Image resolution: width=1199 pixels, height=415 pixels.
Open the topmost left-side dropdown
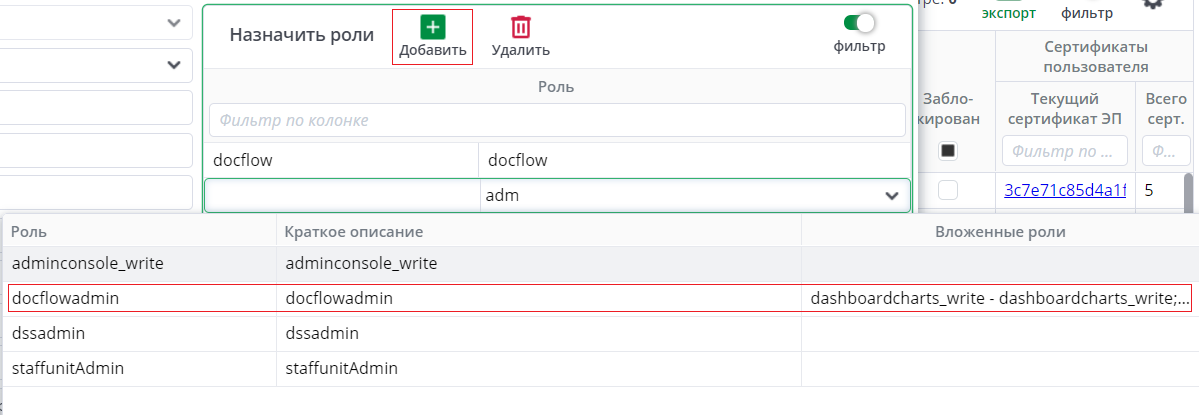174,22
